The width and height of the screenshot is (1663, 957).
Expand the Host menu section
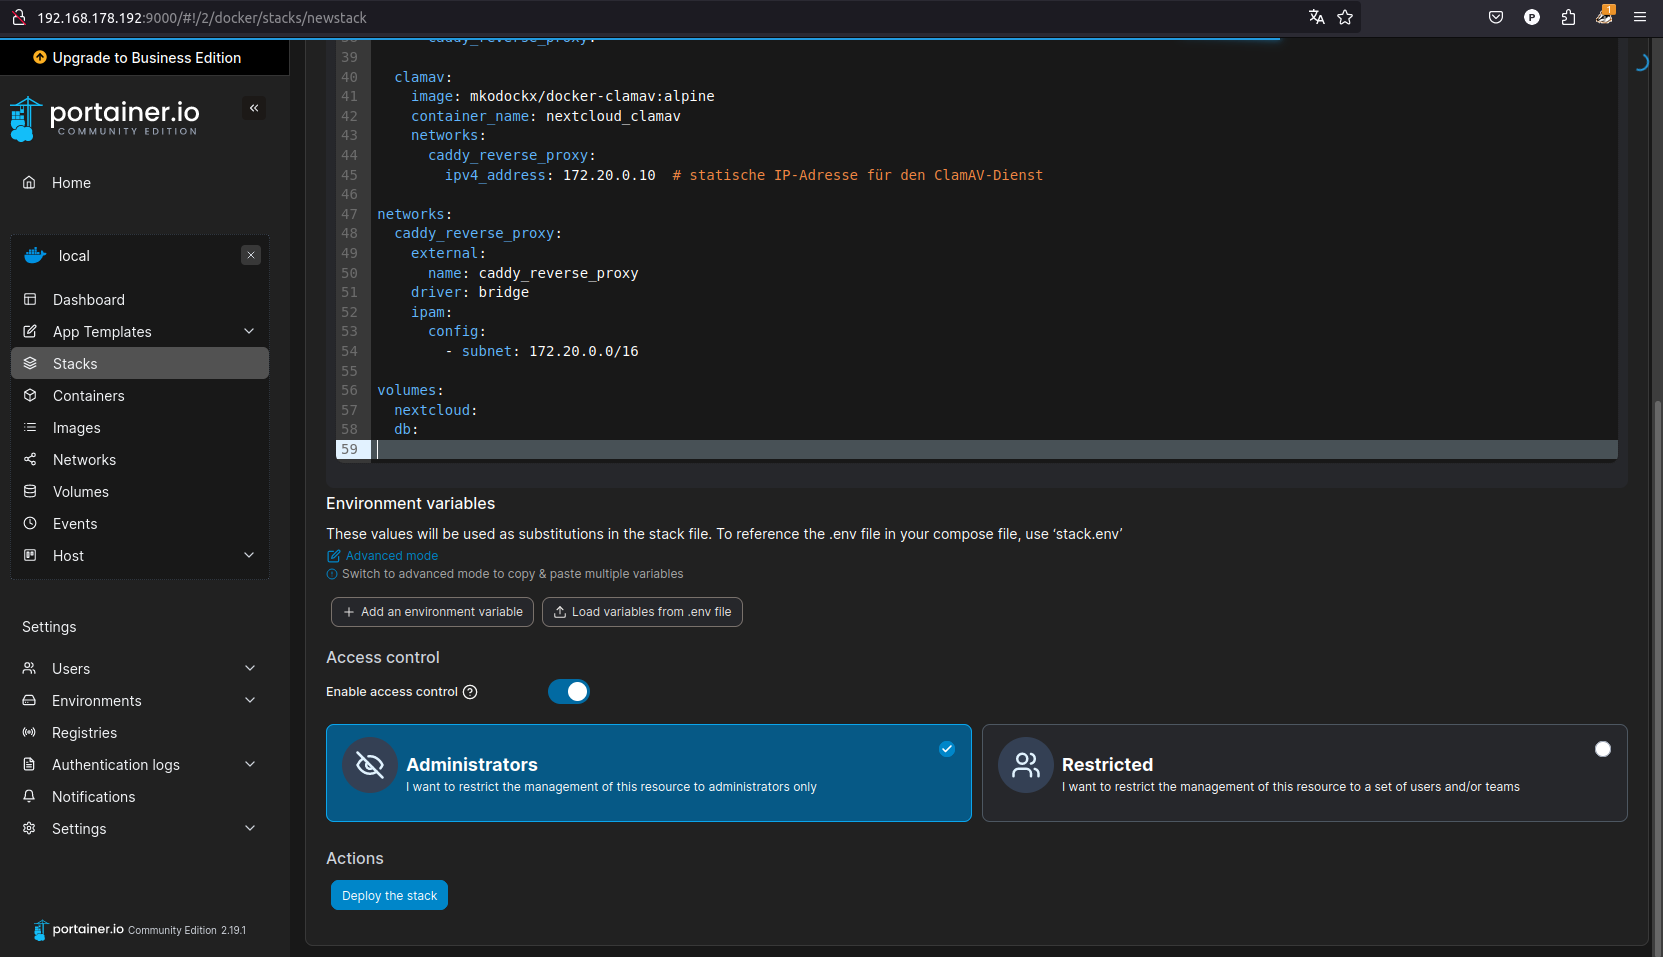(249, 556)
